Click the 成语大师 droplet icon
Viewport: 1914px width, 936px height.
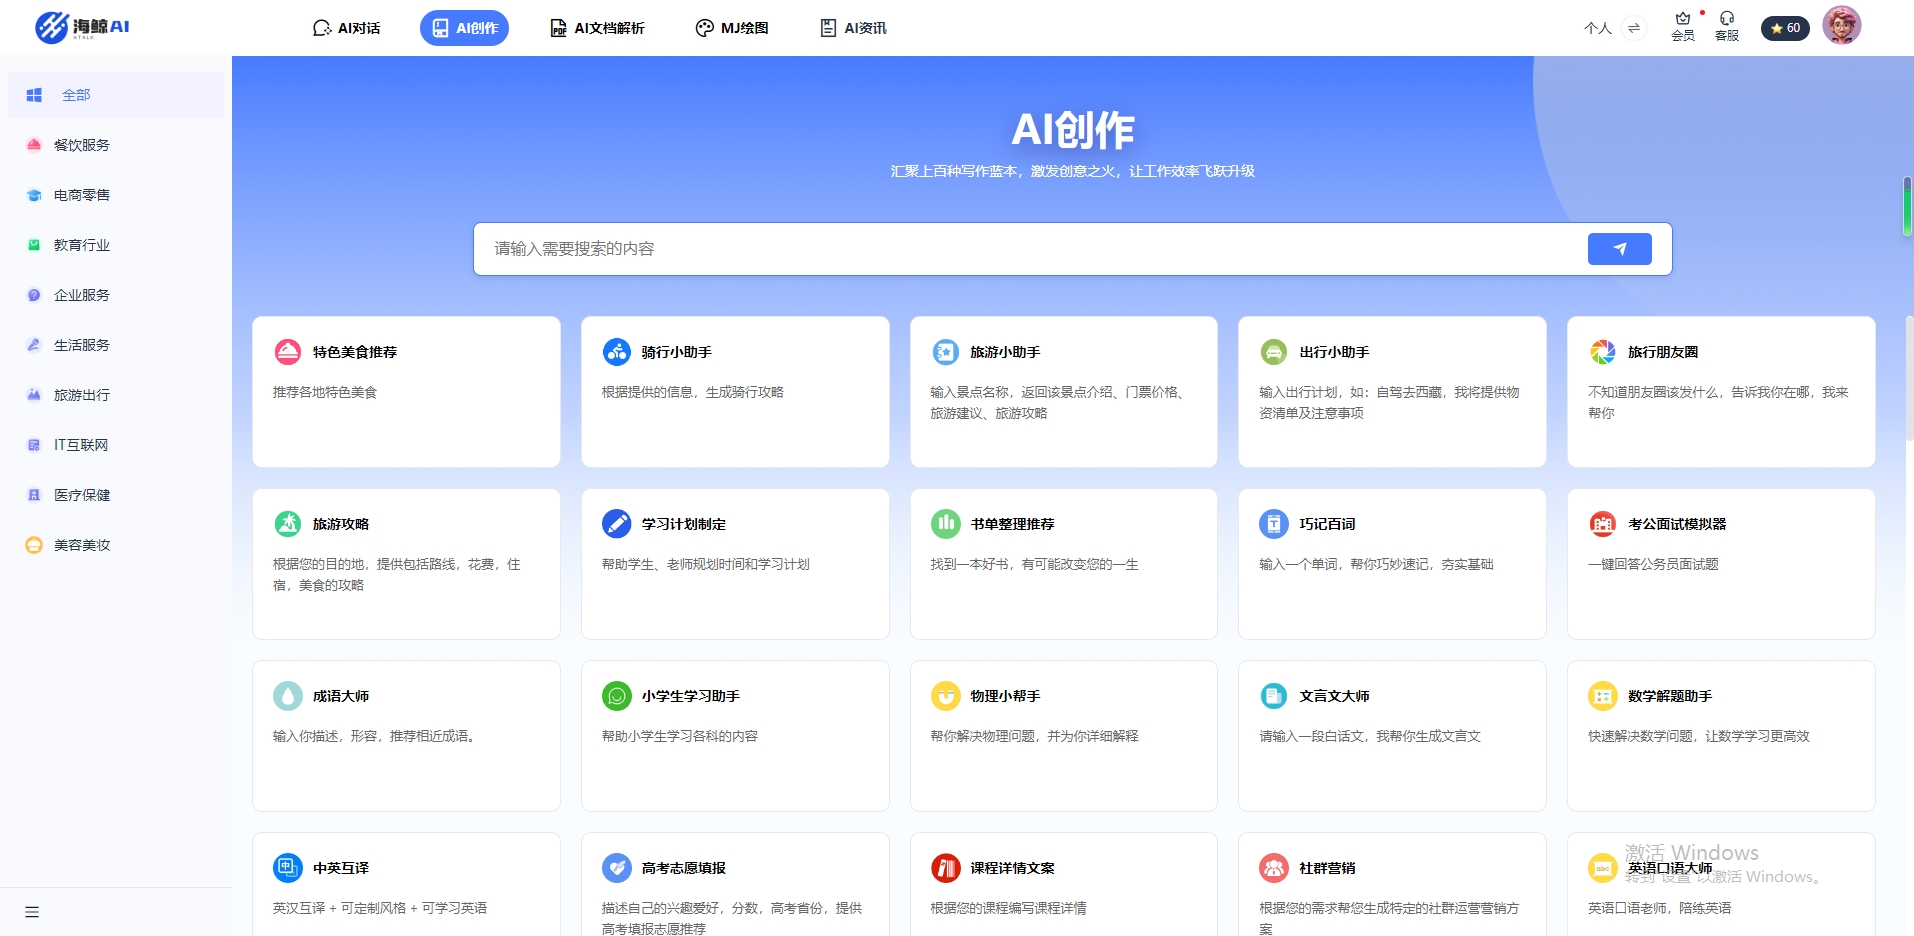pos(288,696)
